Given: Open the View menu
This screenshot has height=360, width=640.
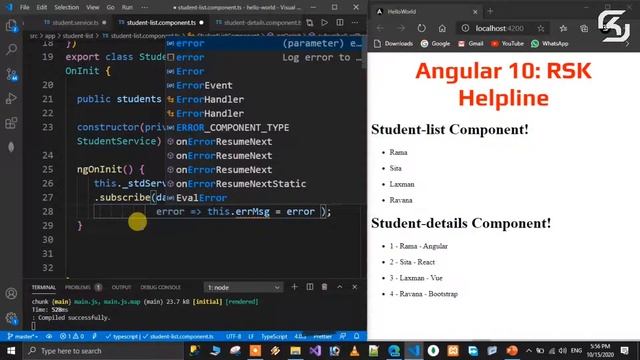Looking at the screenshot, I should pos(93,7).
